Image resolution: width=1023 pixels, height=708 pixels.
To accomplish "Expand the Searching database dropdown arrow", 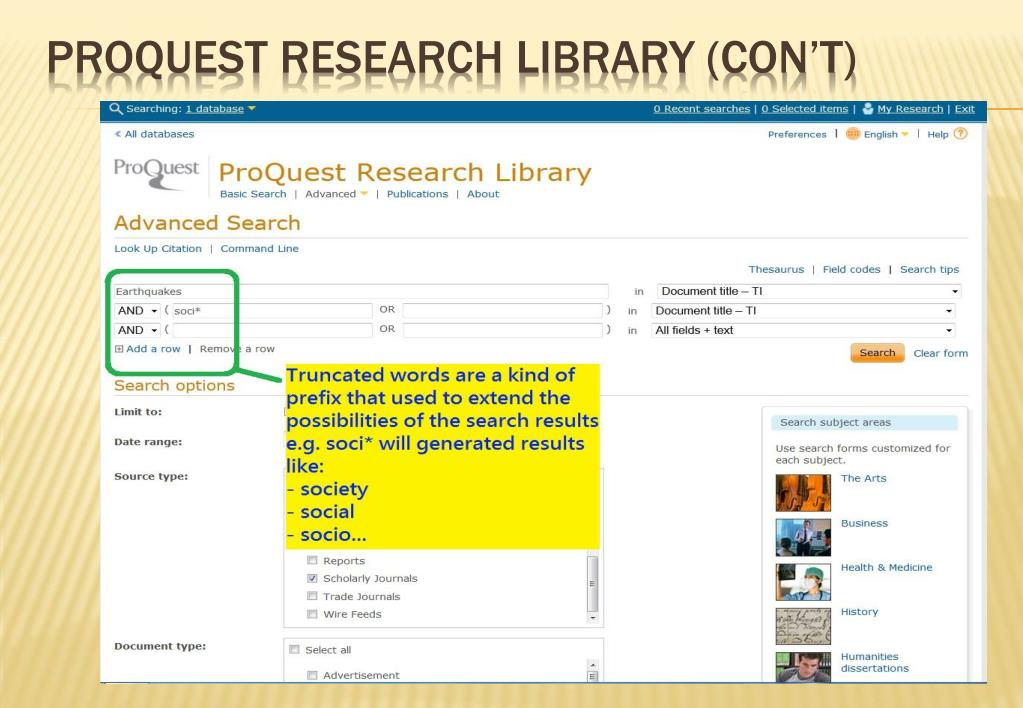I will [x=252, y=109].
